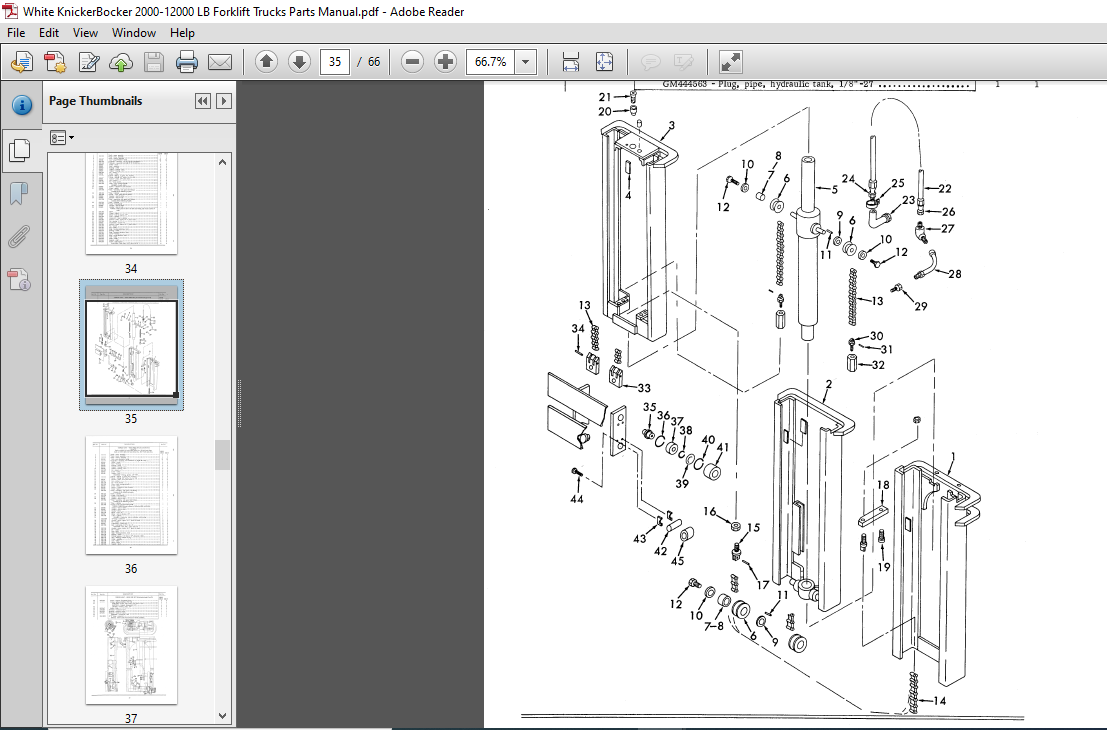The width and height of the screenshot is (1107, 730).
Task: Go to previous page with up arrow
Action: click(x=266, y=62)
